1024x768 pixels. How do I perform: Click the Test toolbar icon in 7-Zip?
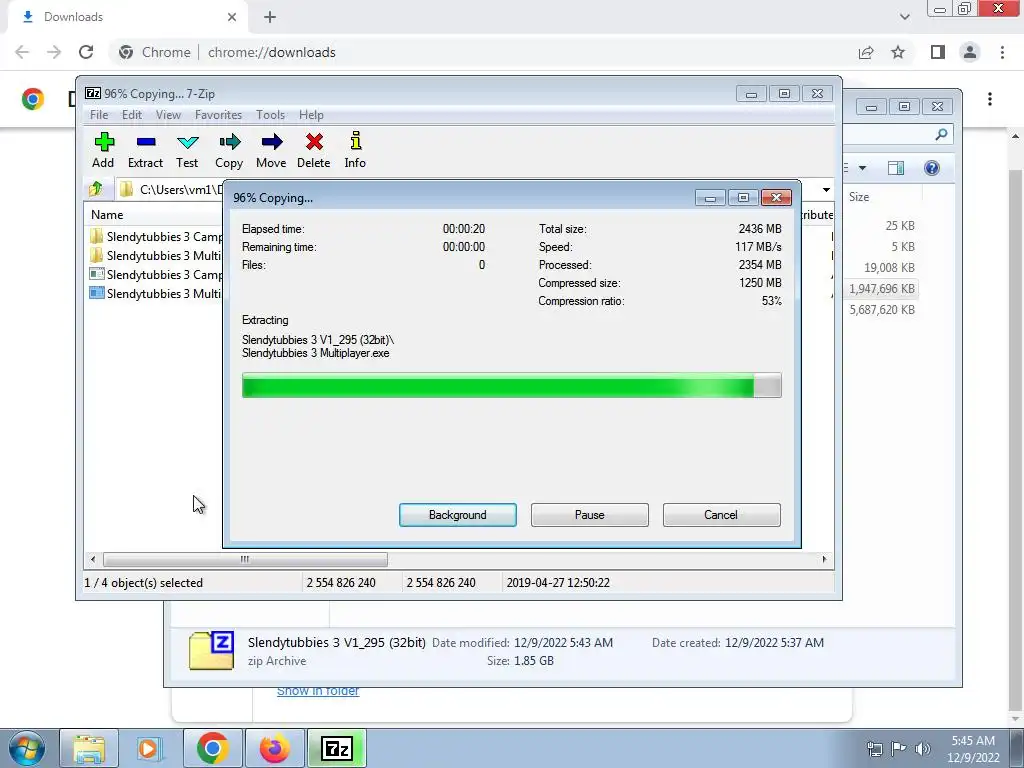click(x=187, y=151)
